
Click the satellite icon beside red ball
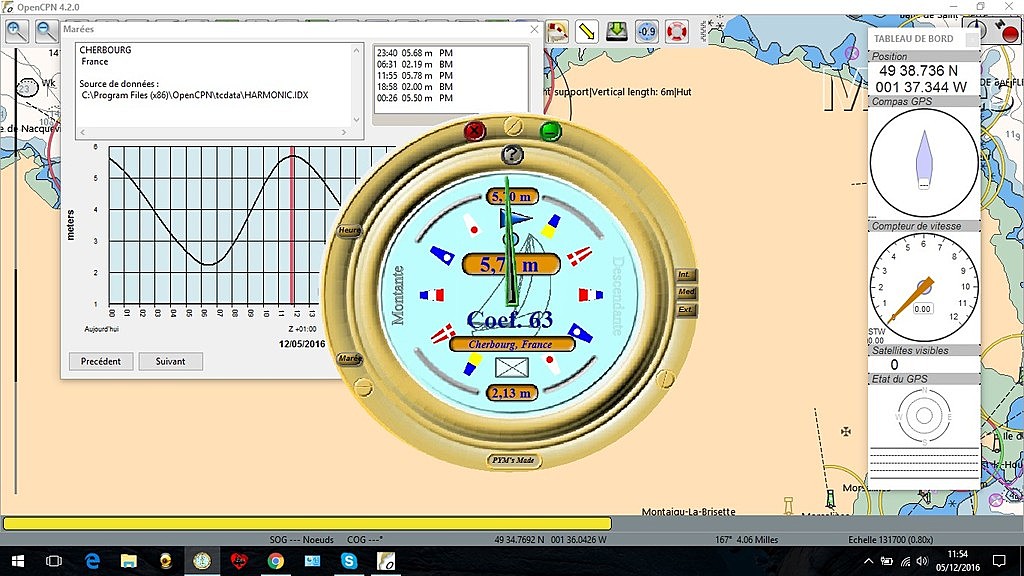point(1000,24)
